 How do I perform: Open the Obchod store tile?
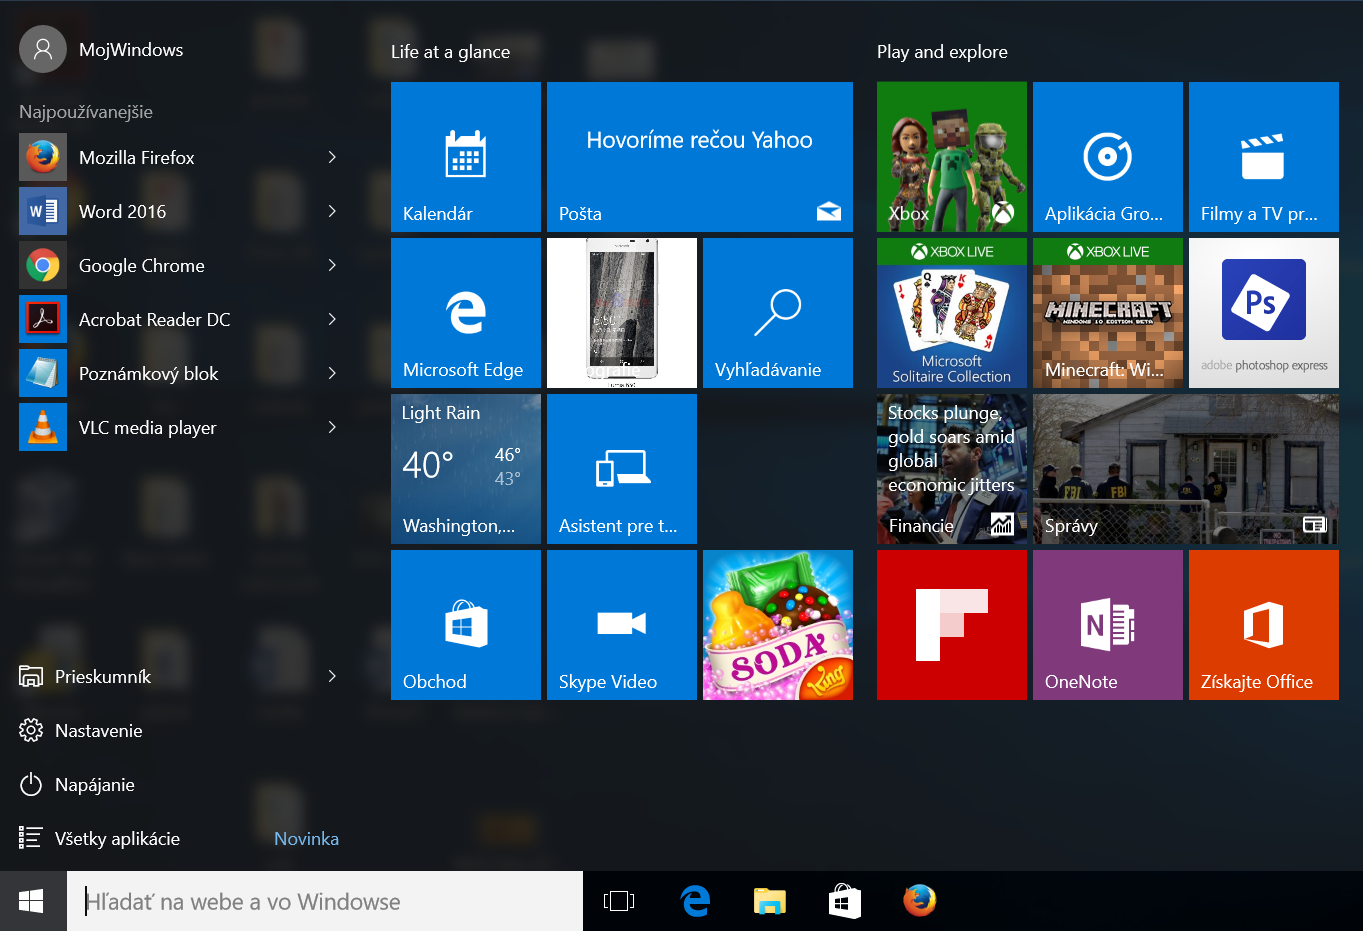(x=466, y=625)
